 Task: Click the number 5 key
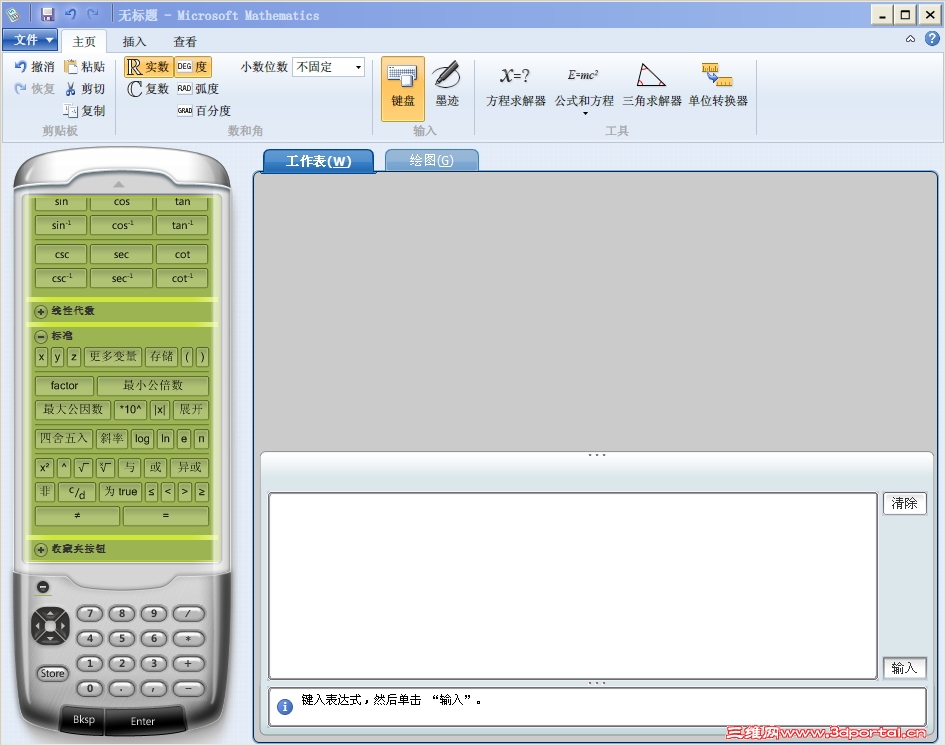122,639
